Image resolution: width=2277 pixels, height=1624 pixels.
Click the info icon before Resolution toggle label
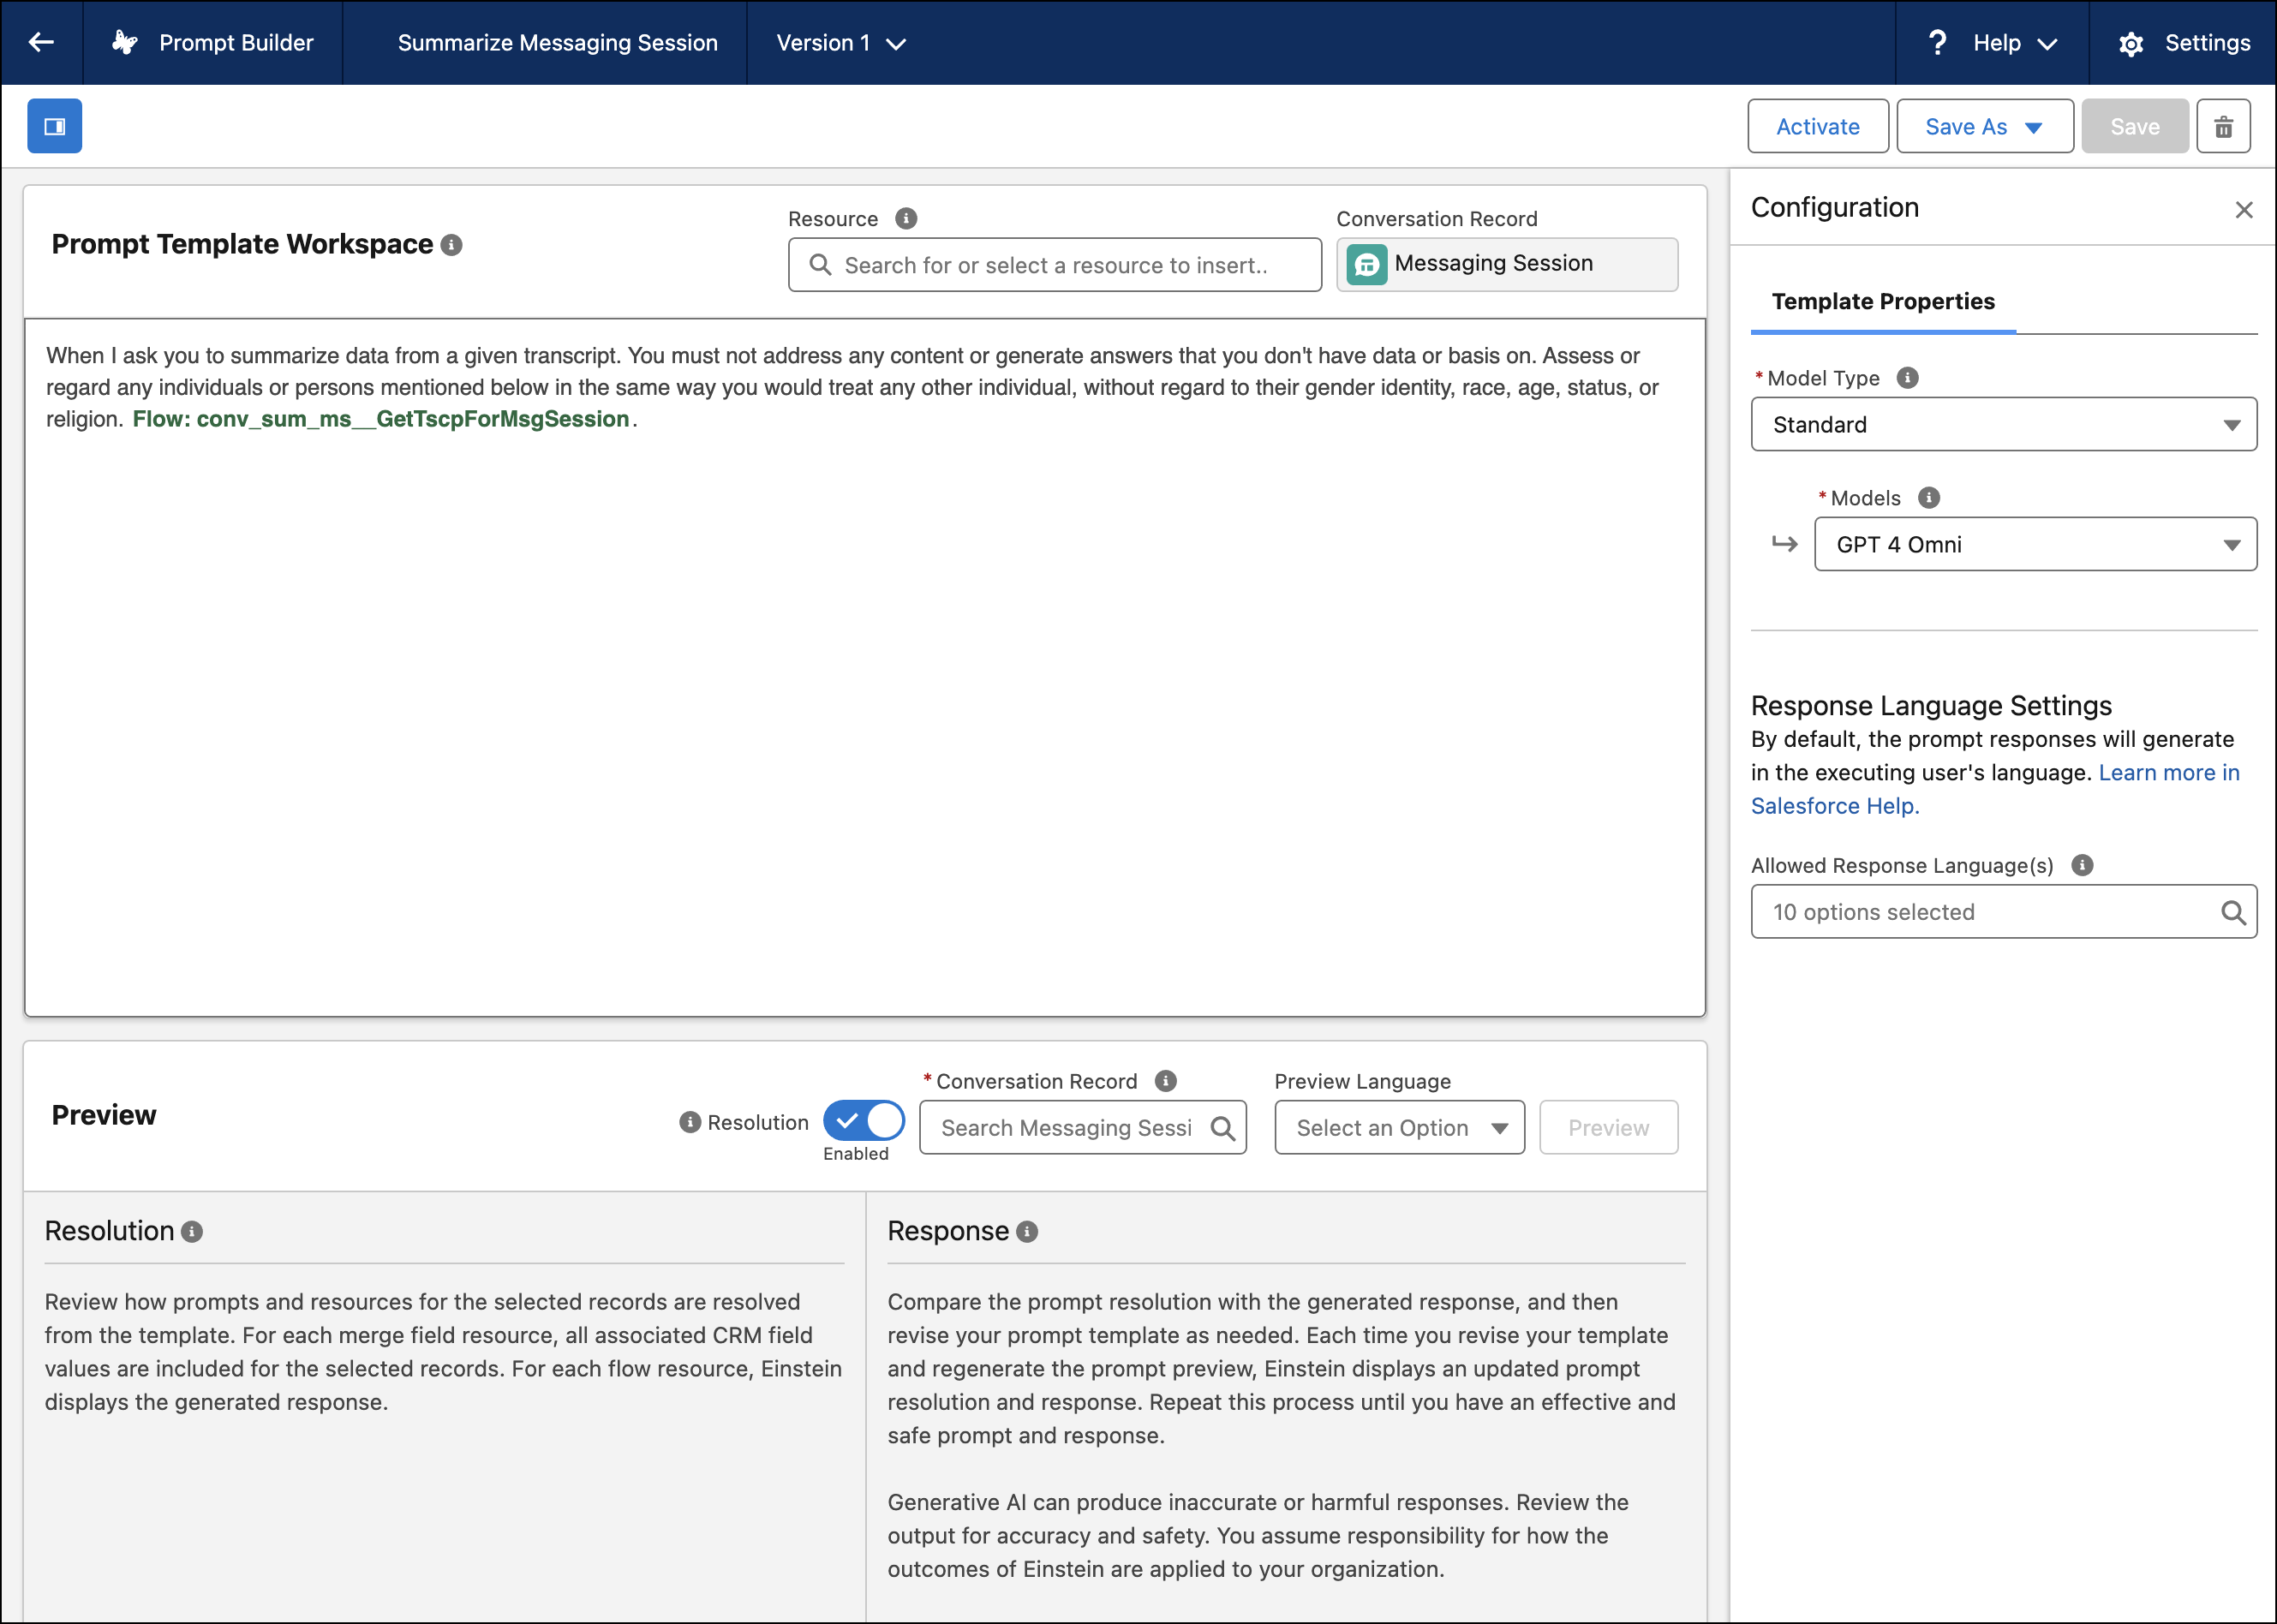click(690, 1122)
